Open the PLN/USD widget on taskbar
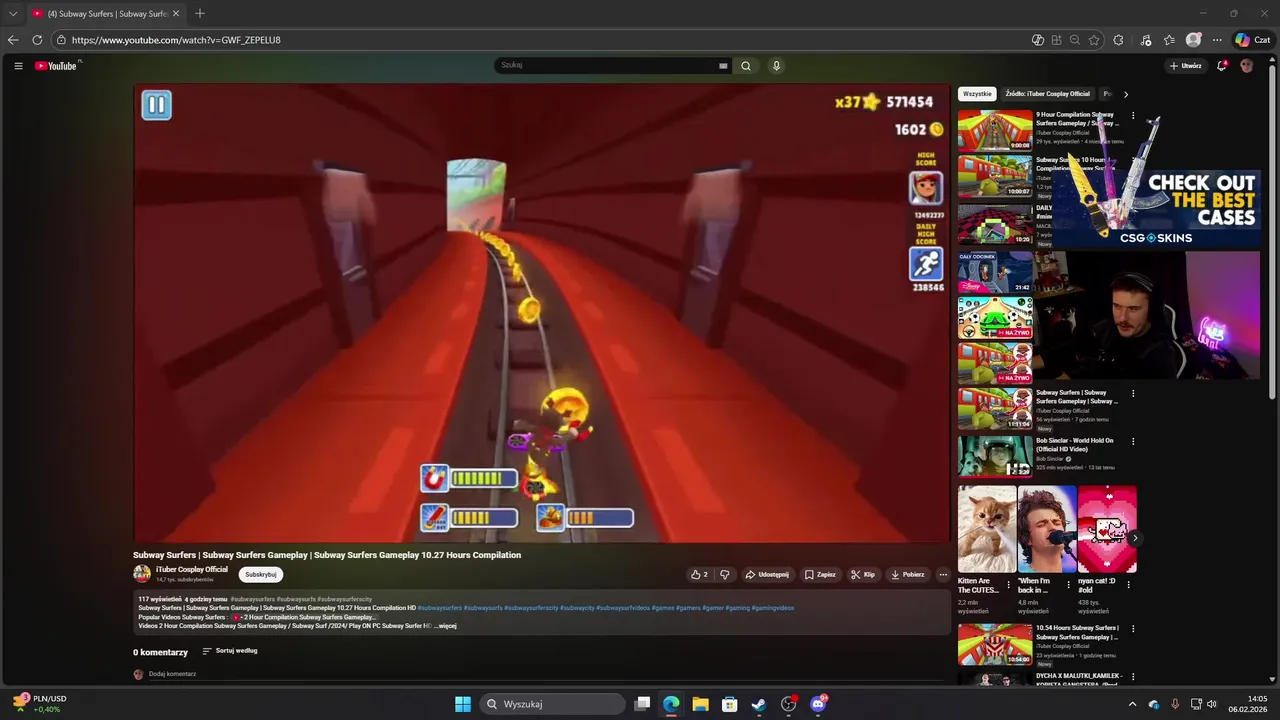 coord(40,704)
